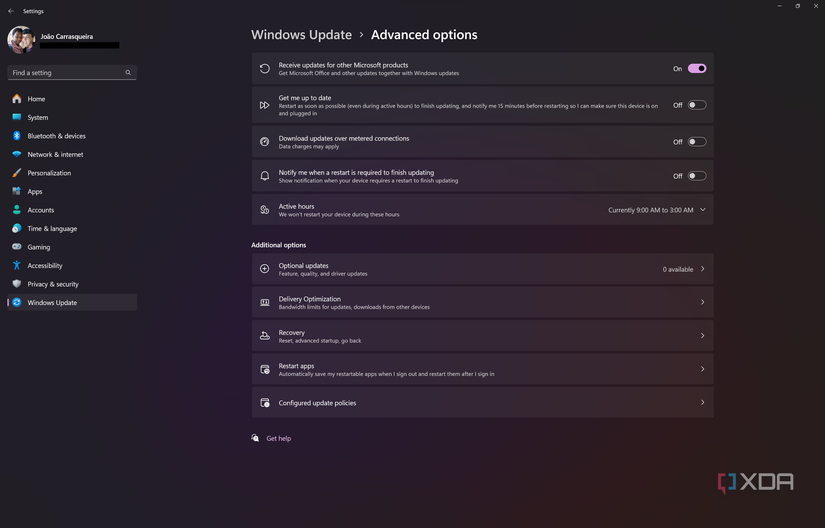The width and height of the screenshot is (825, 528).
Task: Open Home in the sidebar
Action: tap(72, 99)
